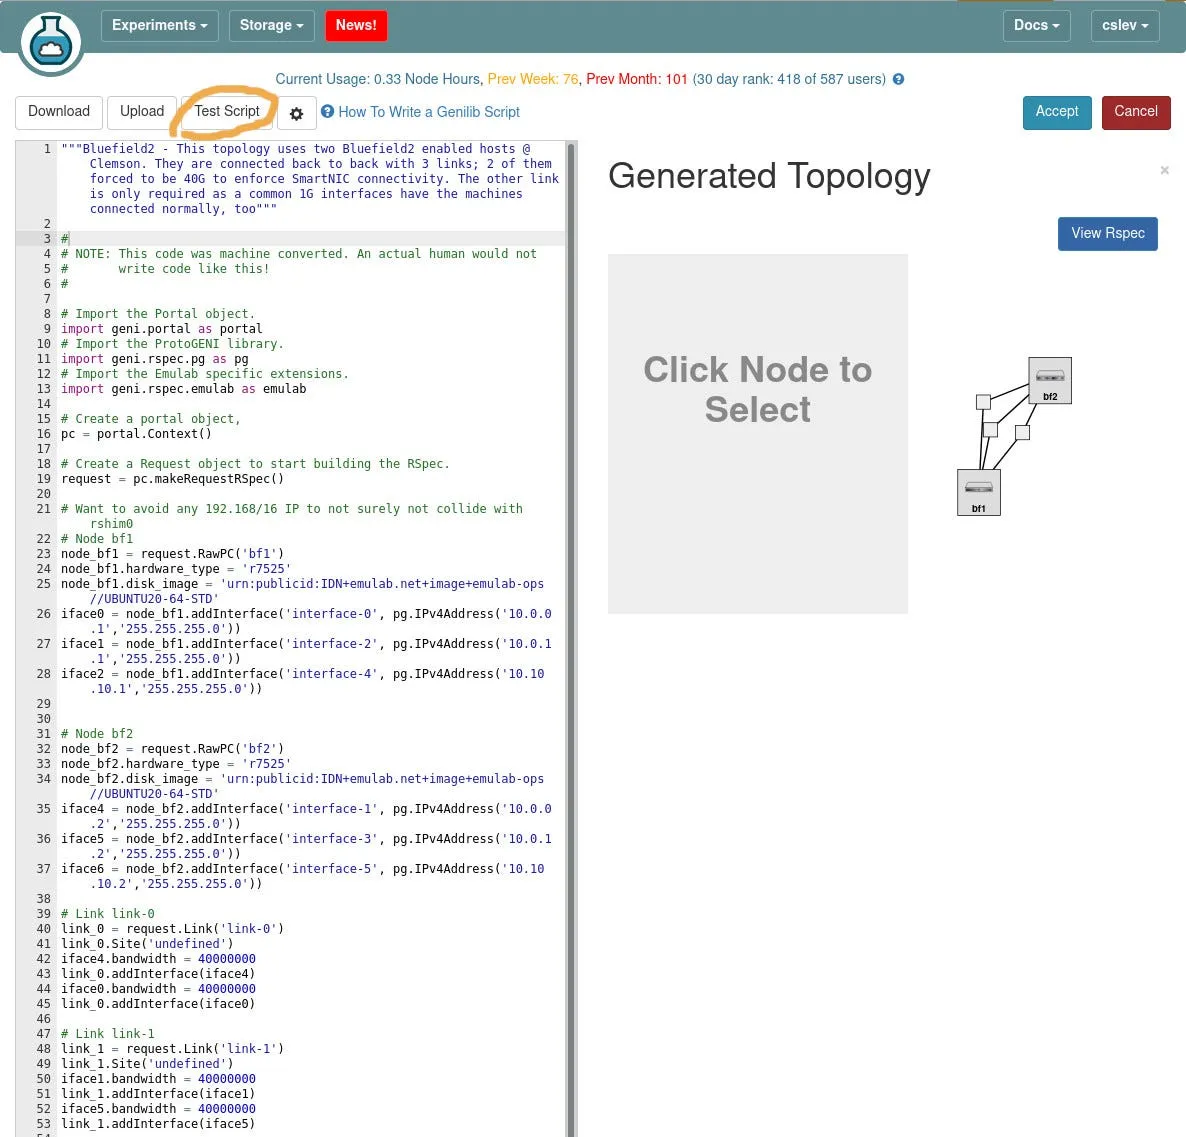Click the middle link square in topology
Screen dimensions: 1186x1137
coord(990,430)
